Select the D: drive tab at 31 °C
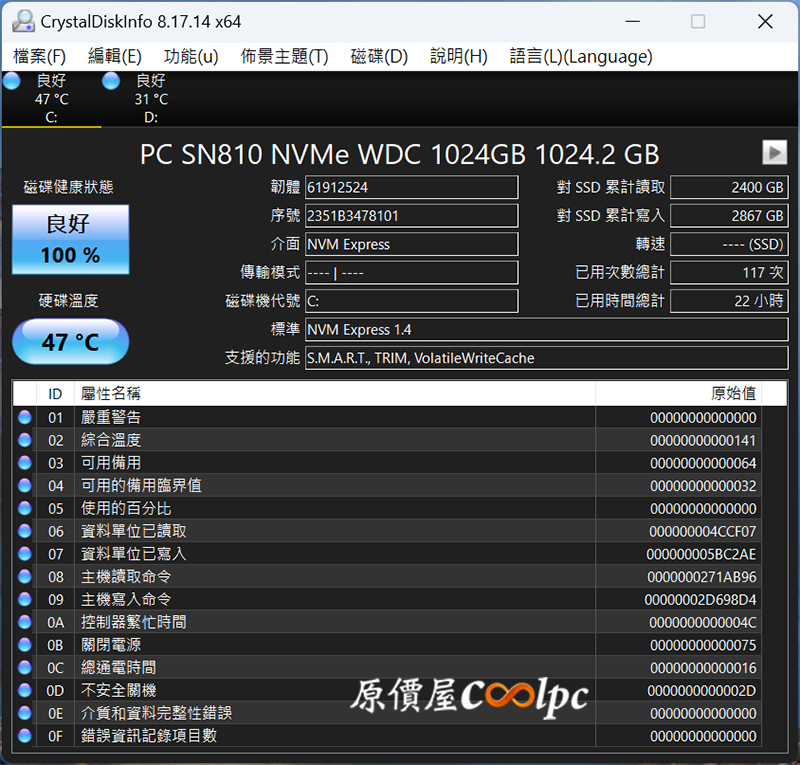Screen dimensions: 800x765 coord(151,99)
